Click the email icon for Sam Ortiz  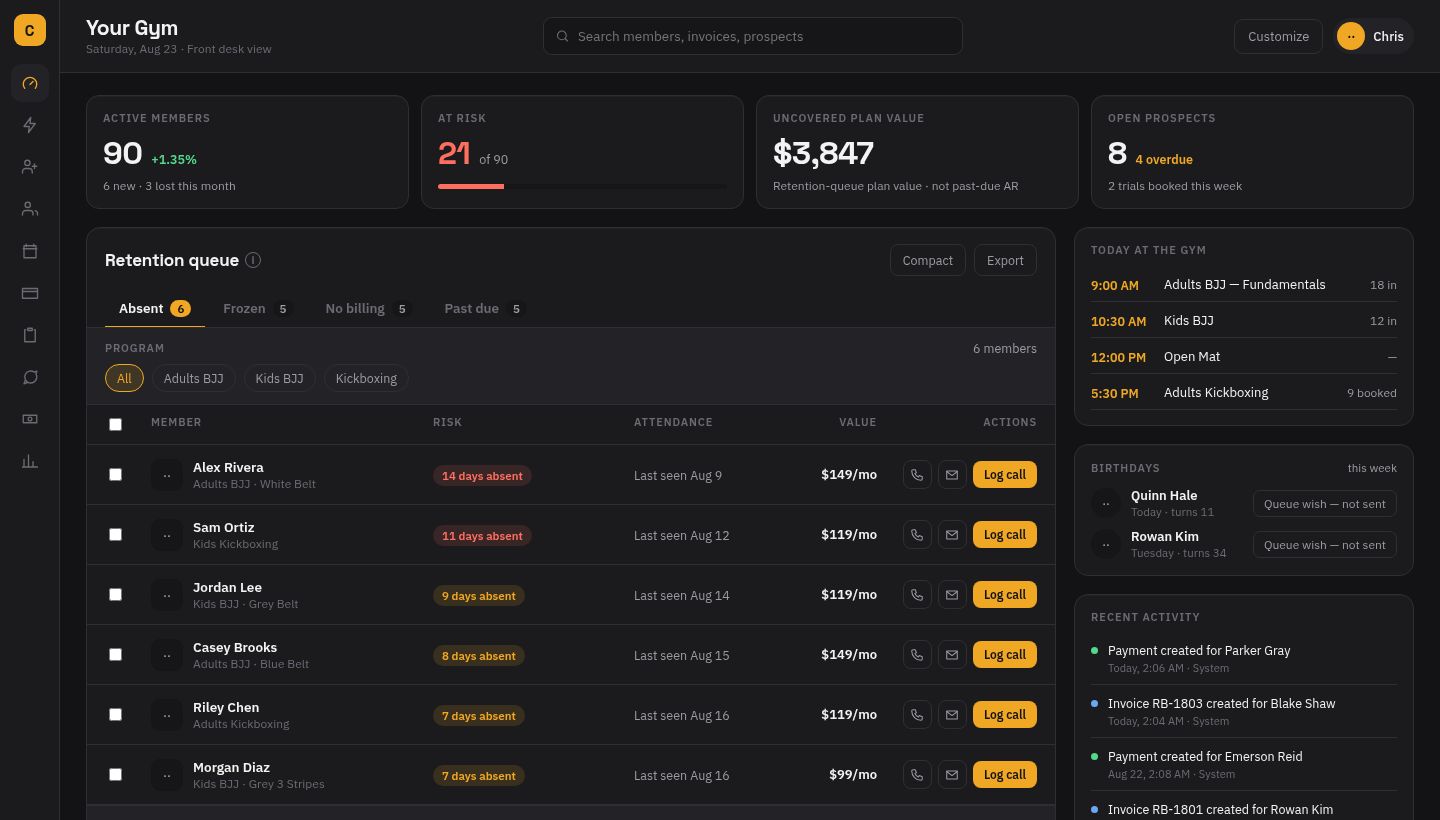(x=952, y=535)
